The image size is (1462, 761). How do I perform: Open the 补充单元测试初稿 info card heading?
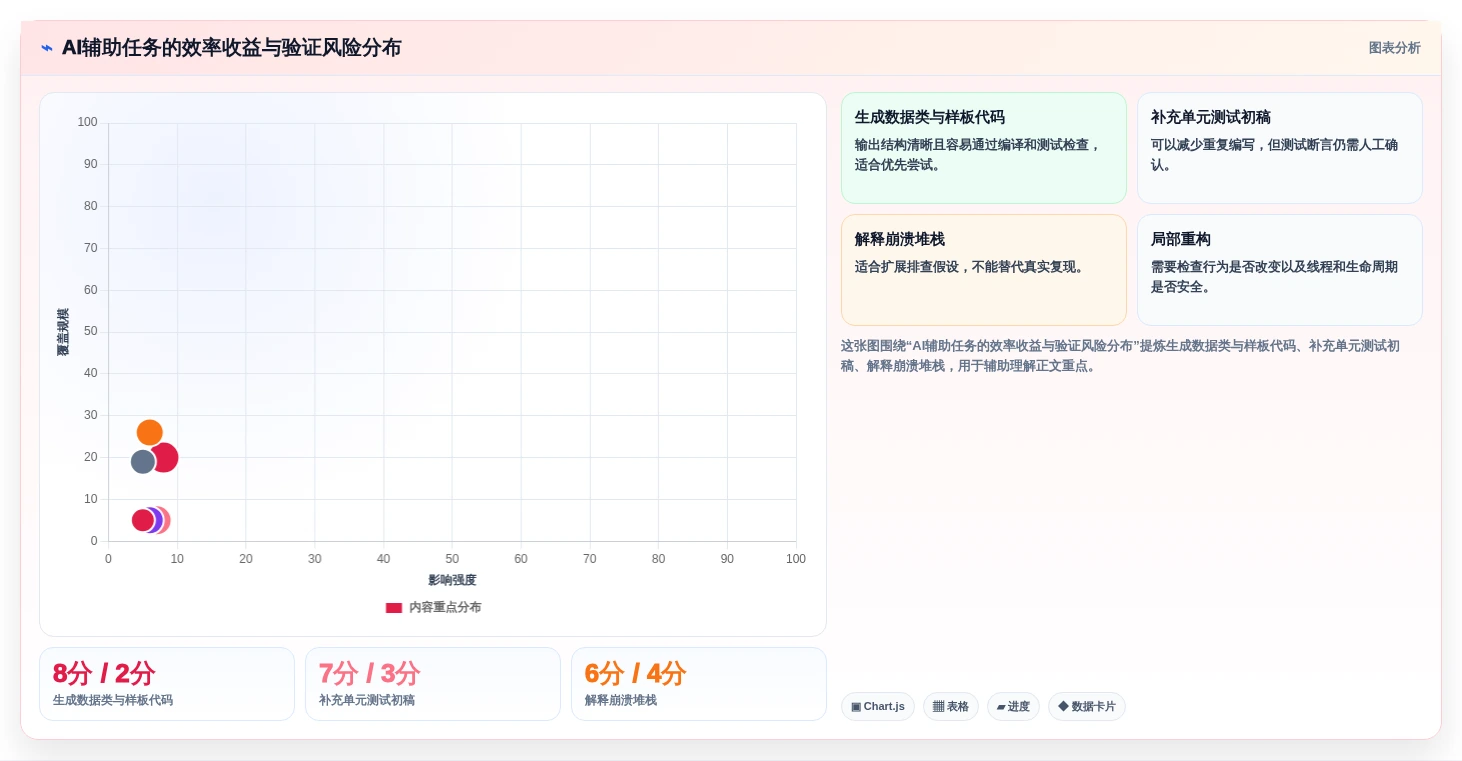[x=1210, y=117]
